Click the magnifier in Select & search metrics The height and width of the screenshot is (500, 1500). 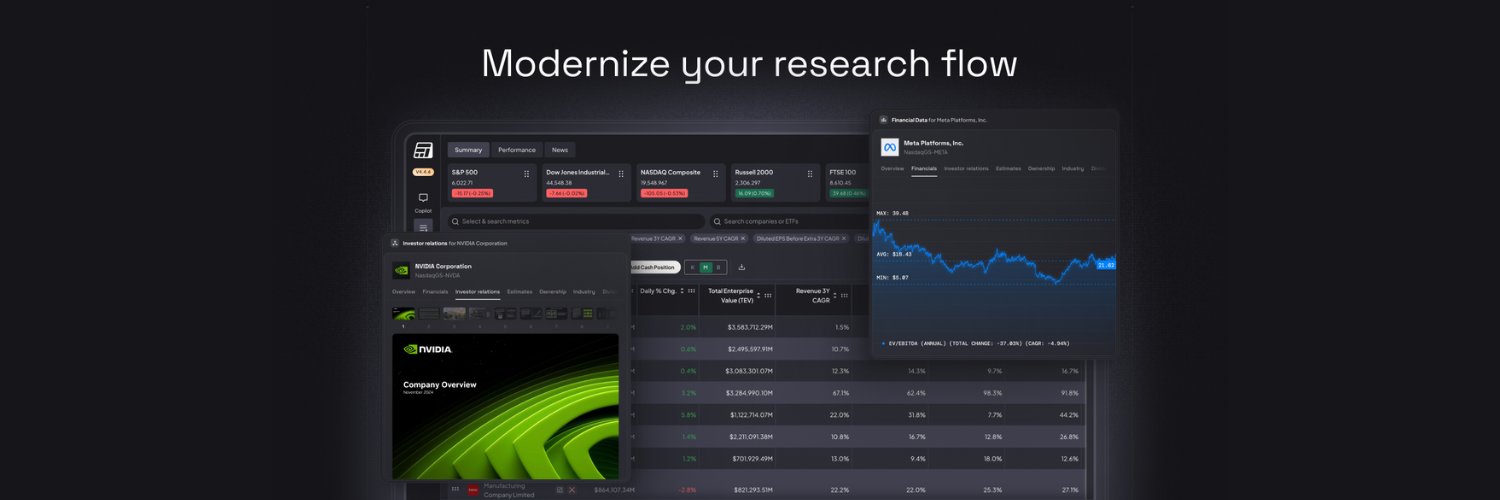click(x=455, y=221)
